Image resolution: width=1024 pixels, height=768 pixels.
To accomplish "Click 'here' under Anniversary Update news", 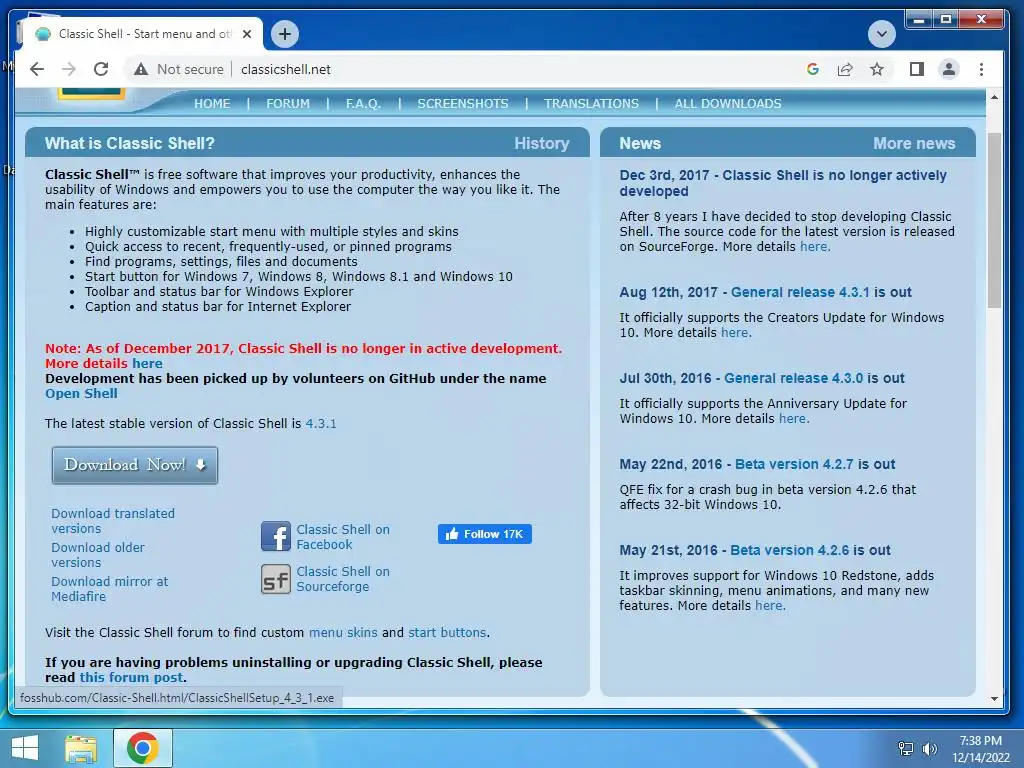I will 793,419.
